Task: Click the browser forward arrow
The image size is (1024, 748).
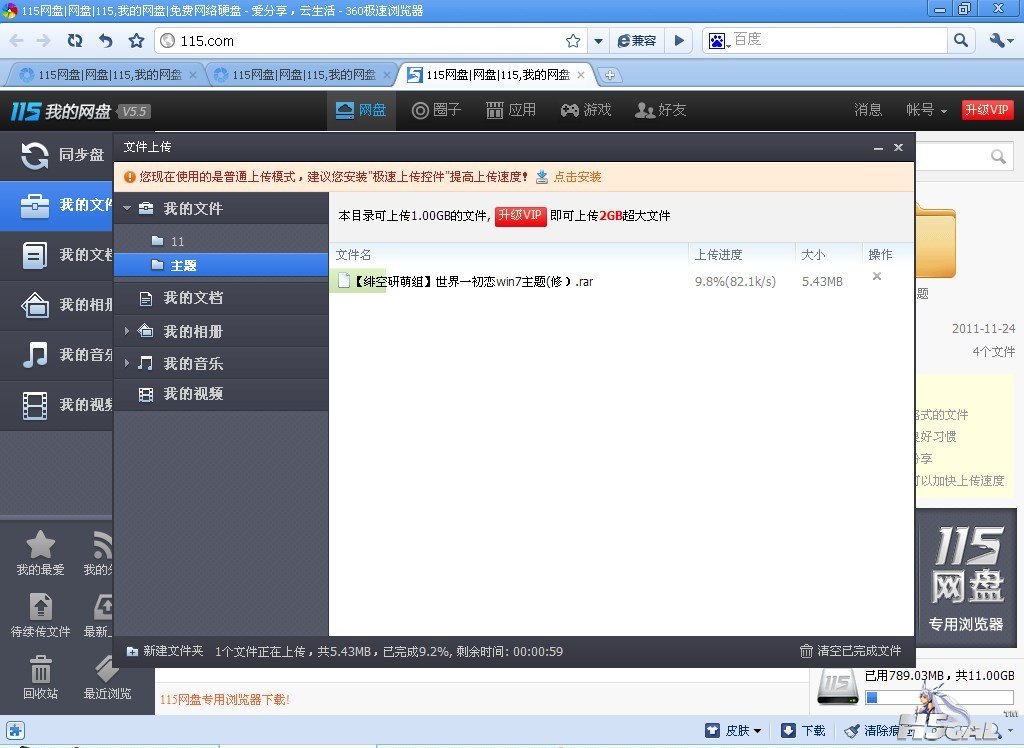Action: [x=43, y=41]
